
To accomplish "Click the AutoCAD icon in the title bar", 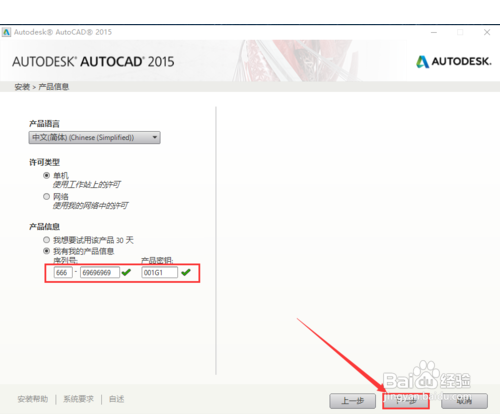I will click(6, 32).
